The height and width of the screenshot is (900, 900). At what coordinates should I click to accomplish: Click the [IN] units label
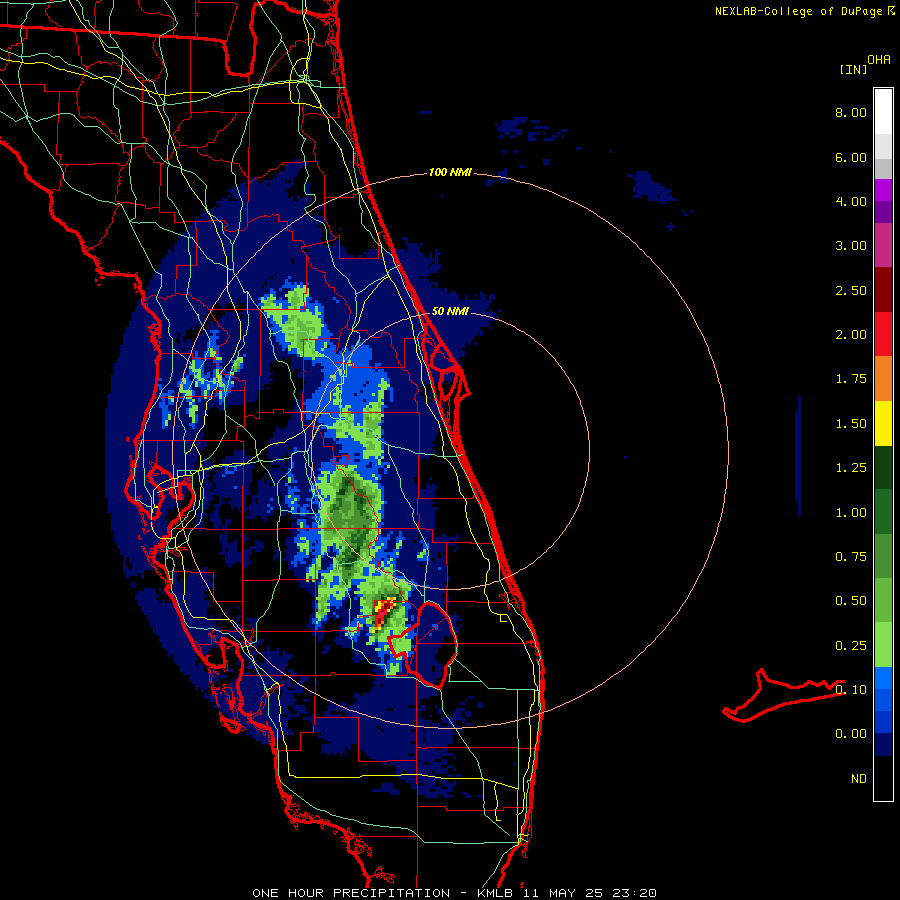[853, 69]
